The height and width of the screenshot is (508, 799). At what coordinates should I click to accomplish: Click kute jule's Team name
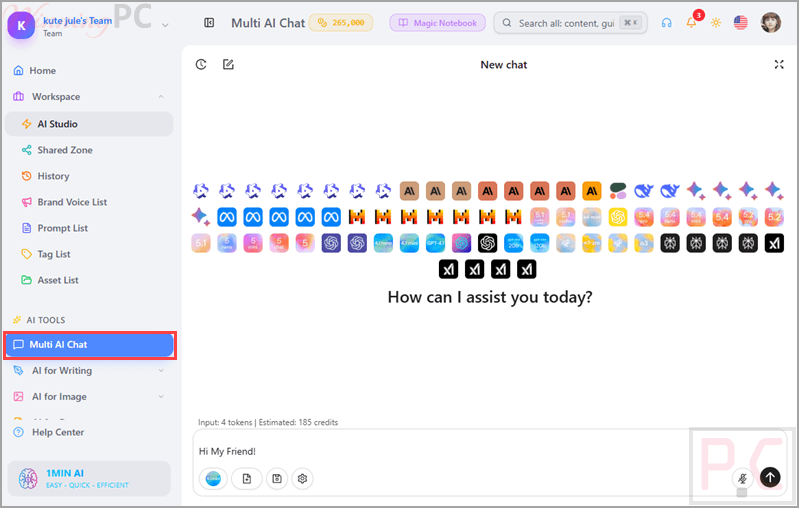tap(77, 21)
